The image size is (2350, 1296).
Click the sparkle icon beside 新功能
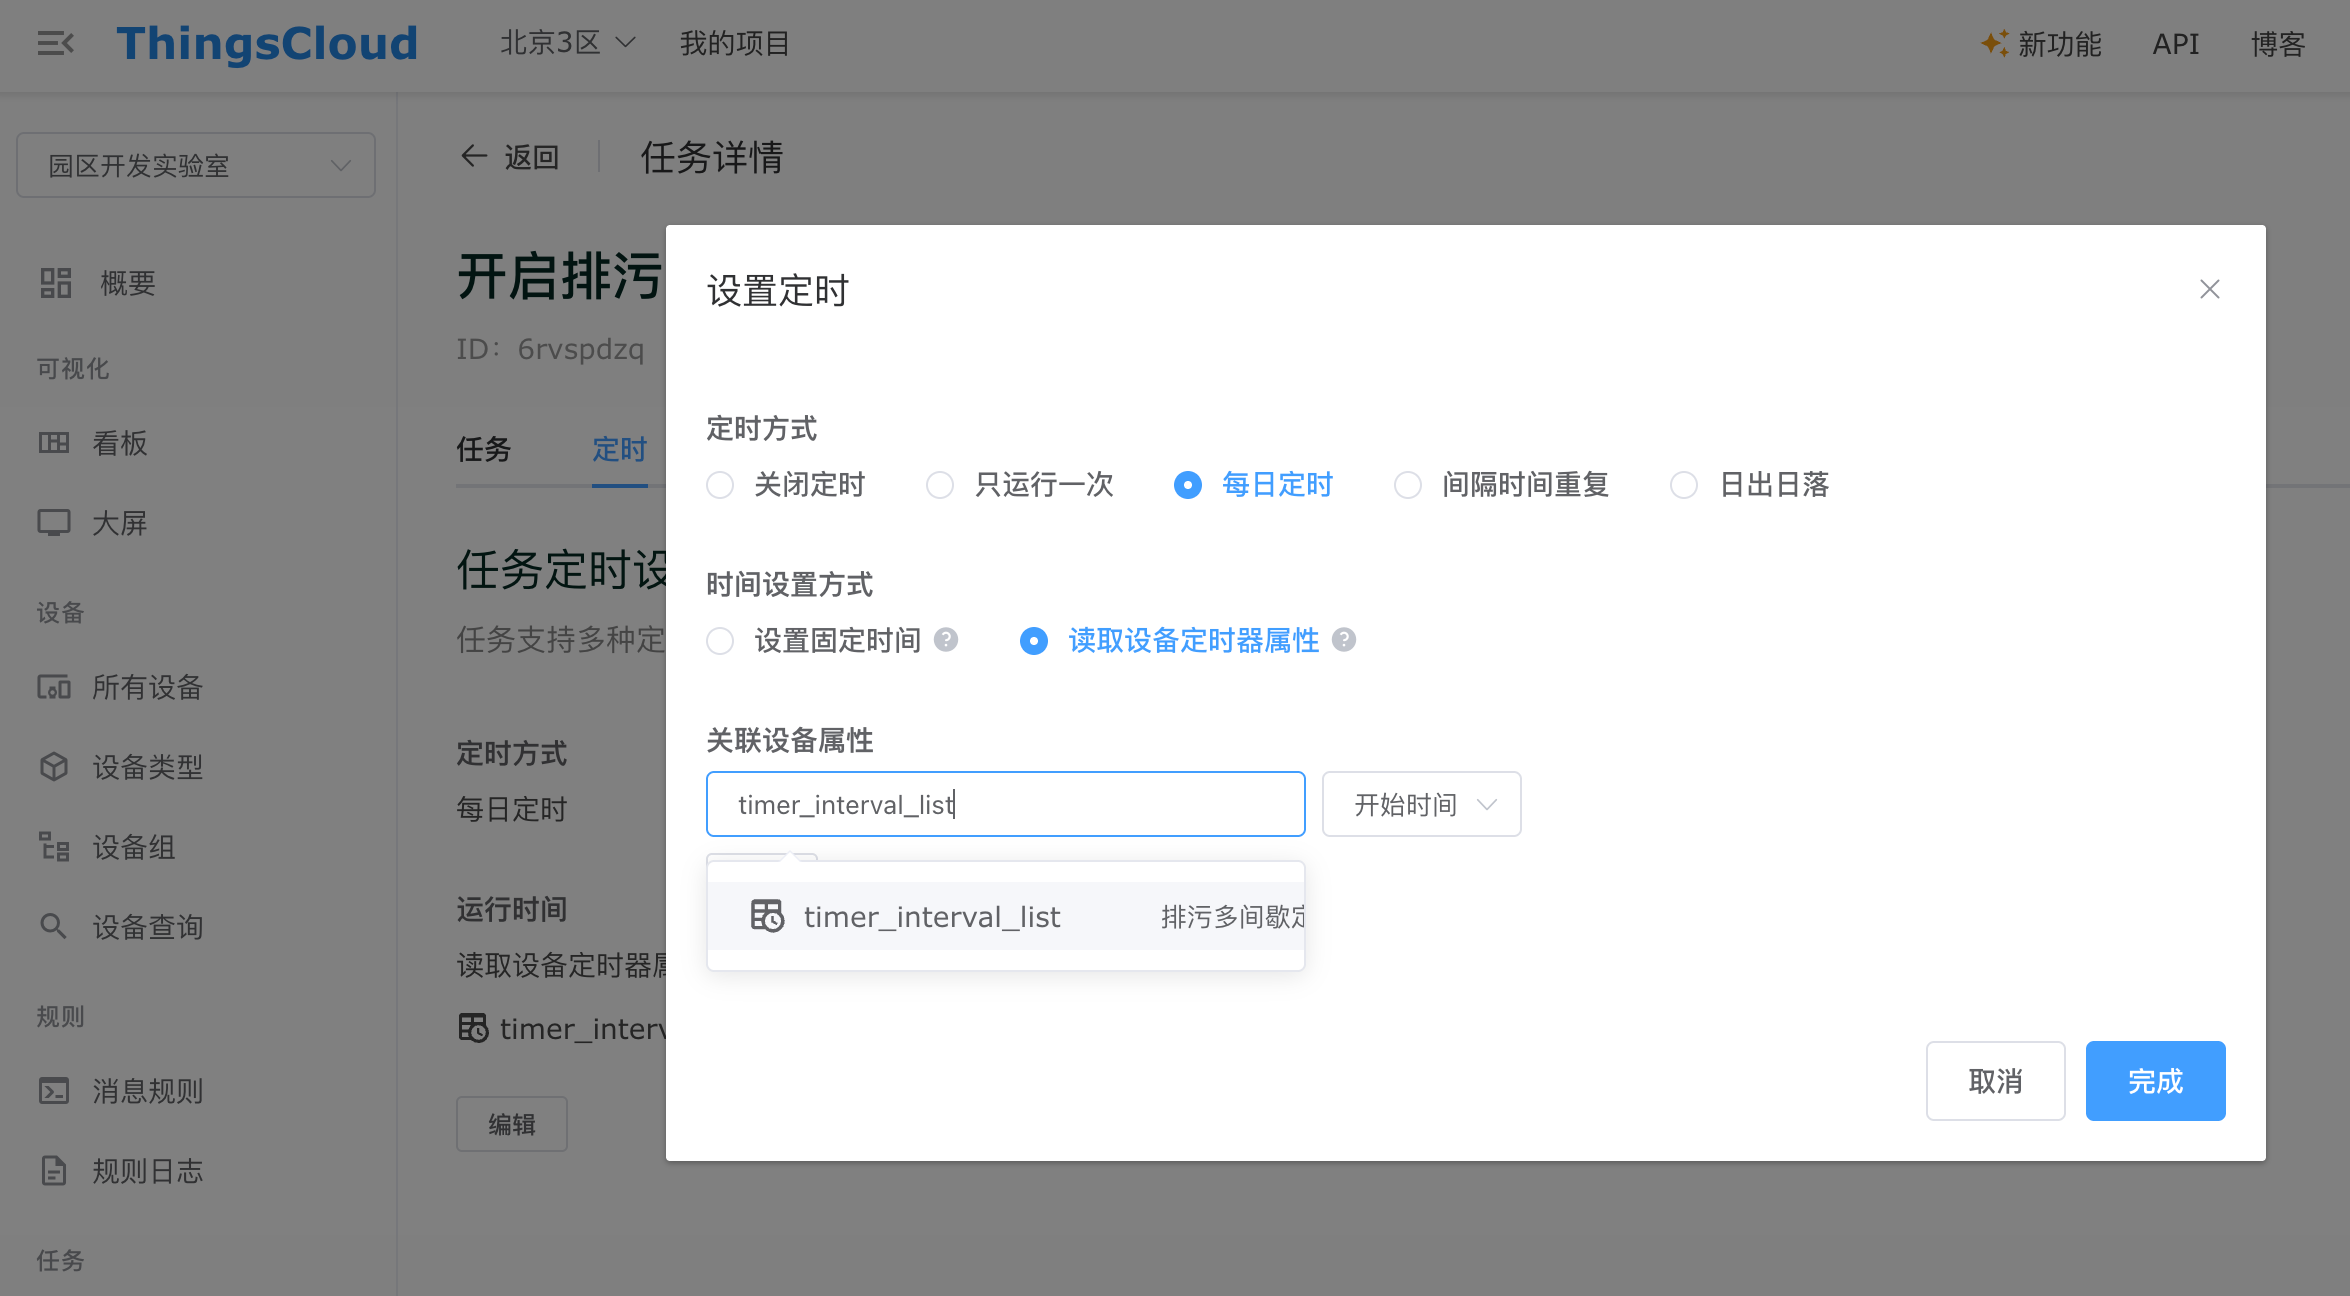pyautogui.click(x=1994, y=43)
